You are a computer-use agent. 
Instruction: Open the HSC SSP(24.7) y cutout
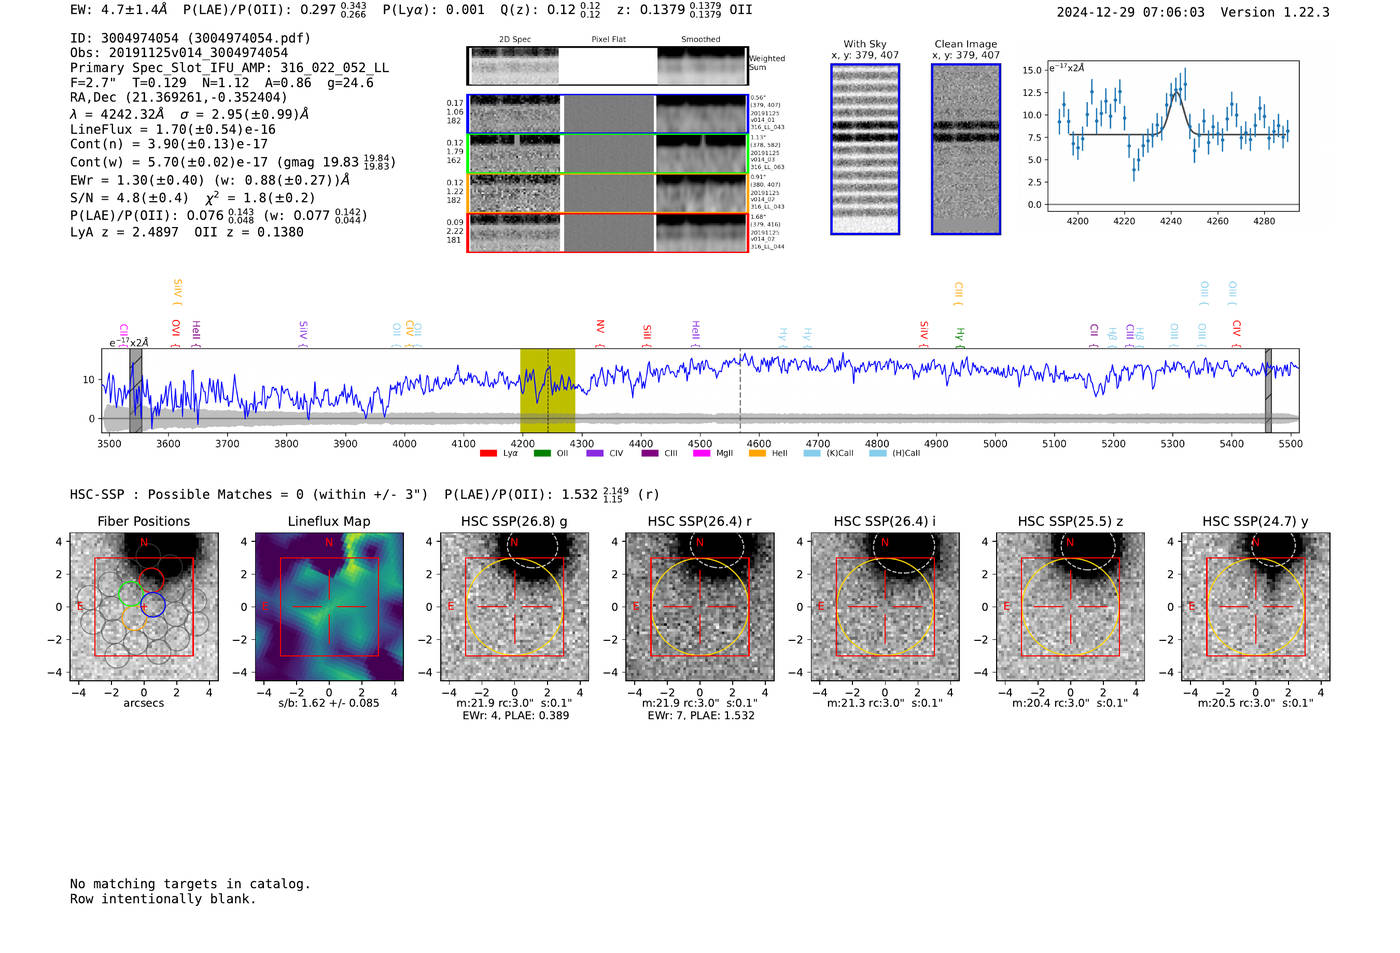coord(1256,607)
